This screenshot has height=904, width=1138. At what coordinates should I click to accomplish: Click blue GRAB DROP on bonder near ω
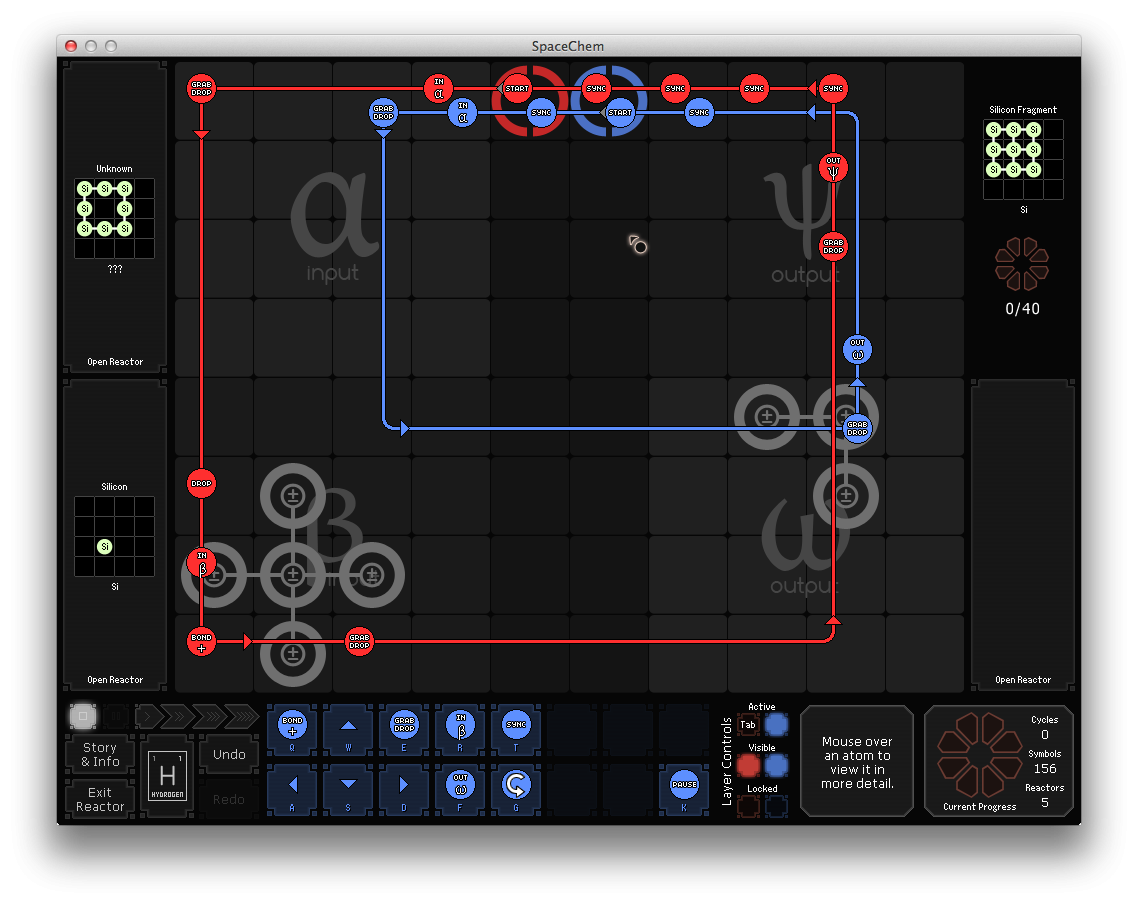pos(857,429)
